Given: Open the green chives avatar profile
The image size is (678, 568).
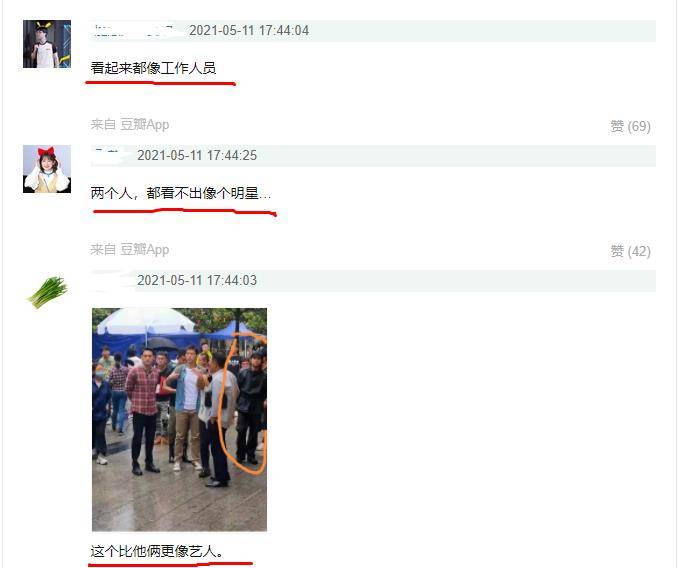Looking at the screenshot, I should (48, 292).
